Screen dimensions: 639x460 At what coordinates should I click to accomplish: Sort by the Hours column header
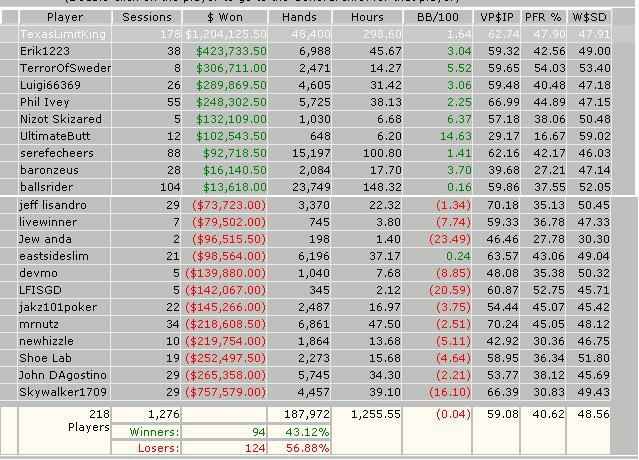[367, 17]
